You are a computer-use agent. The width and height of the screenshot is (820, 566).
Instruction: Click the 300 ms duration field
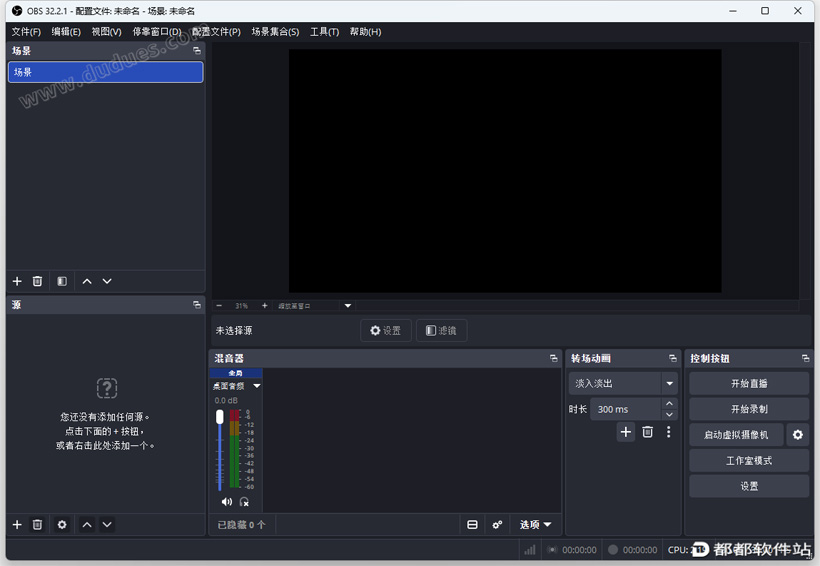click(626, 409)
